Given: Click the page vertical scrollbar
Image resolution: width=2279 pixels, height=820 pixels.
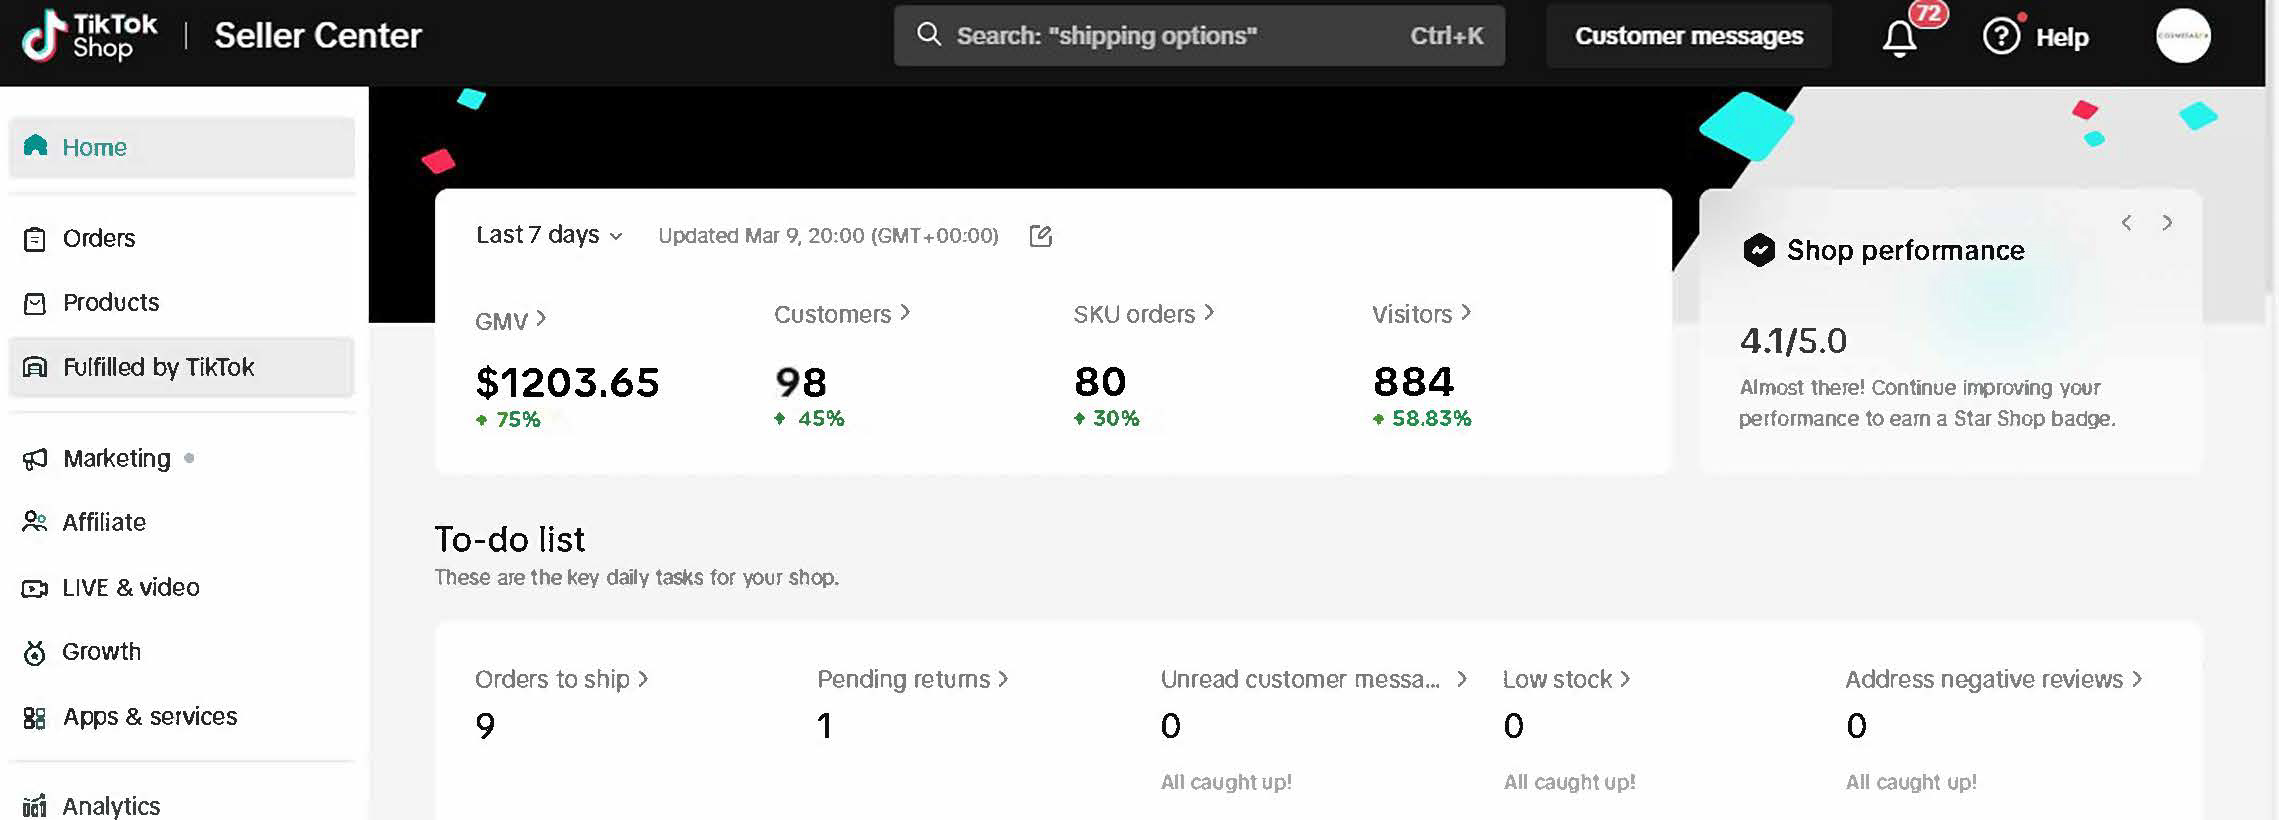Looking at the screenshot, I should point(2272,150).
